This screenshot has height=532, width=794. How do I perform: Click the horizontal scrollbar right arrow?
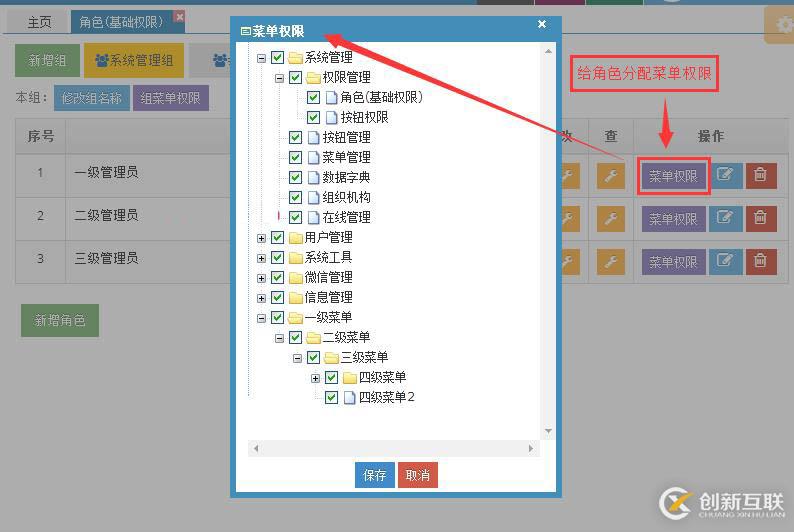click(531, 448)
